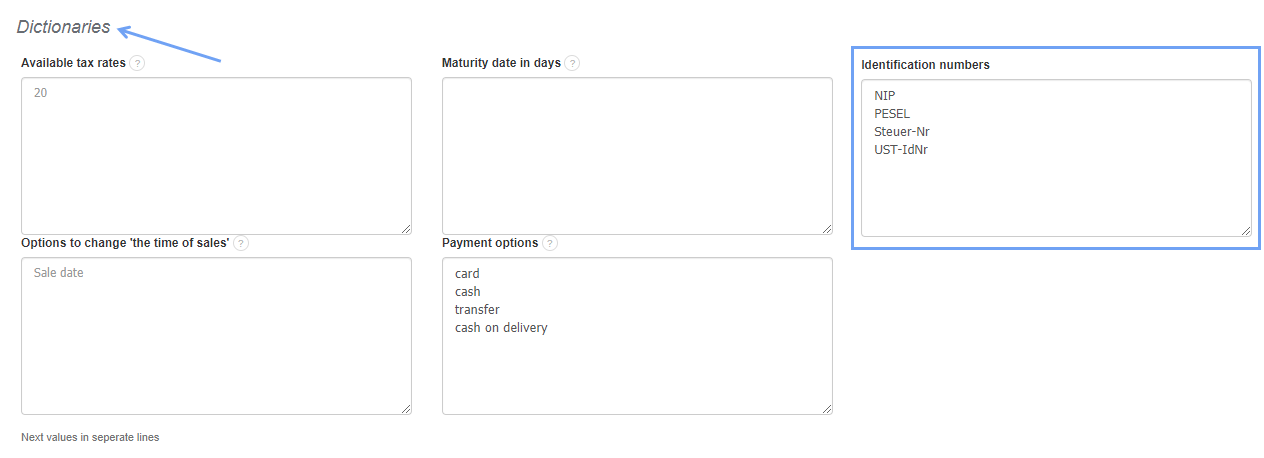
Task: Show help for Payment options
Action: [x=550, y=243]
